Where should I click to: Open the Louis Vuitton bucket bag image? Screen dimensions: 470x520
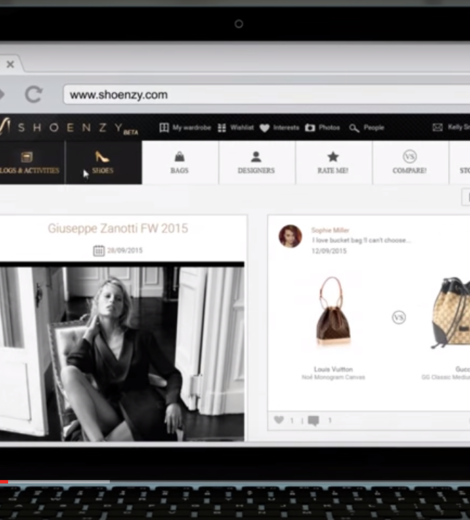(x=333, y=312)
